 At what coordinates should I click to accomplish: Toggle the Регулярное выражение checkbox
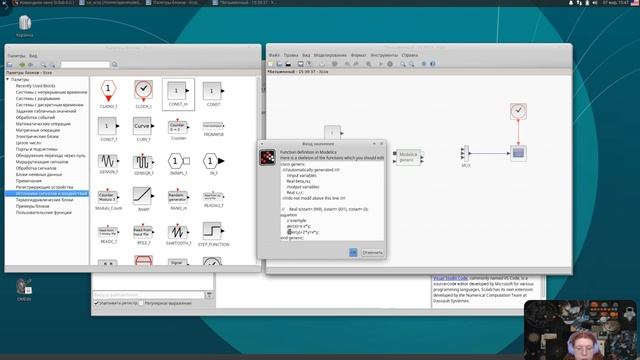(141, 303)
